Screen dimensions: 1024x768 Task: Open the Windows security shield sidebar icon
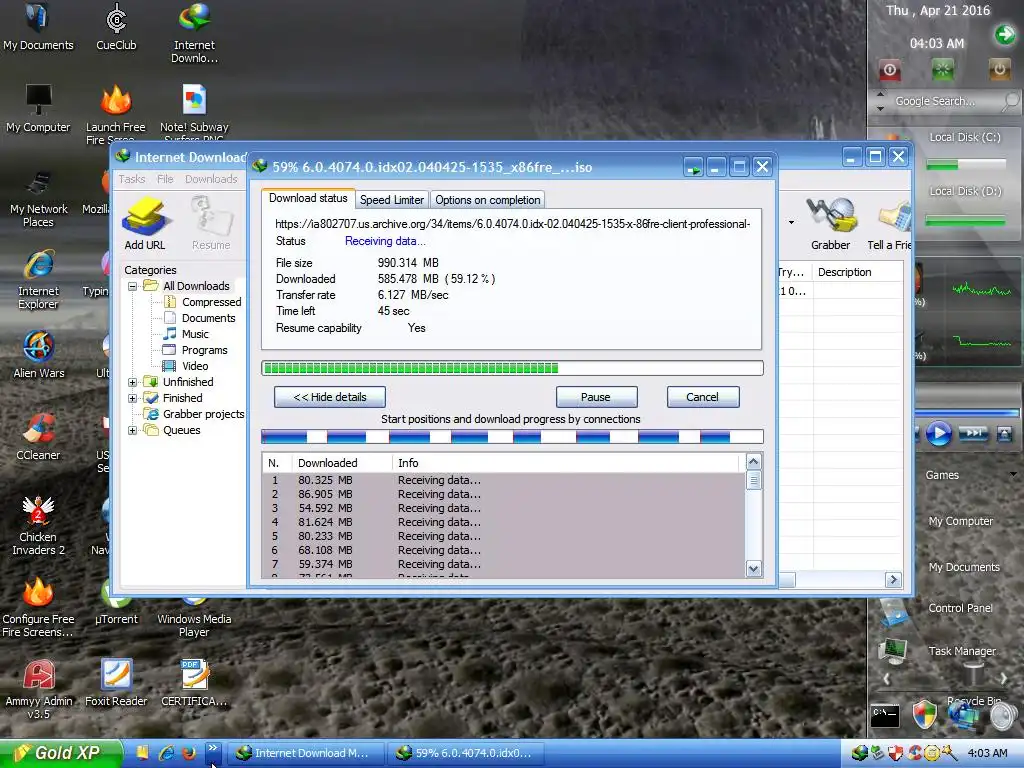(924, 715)
